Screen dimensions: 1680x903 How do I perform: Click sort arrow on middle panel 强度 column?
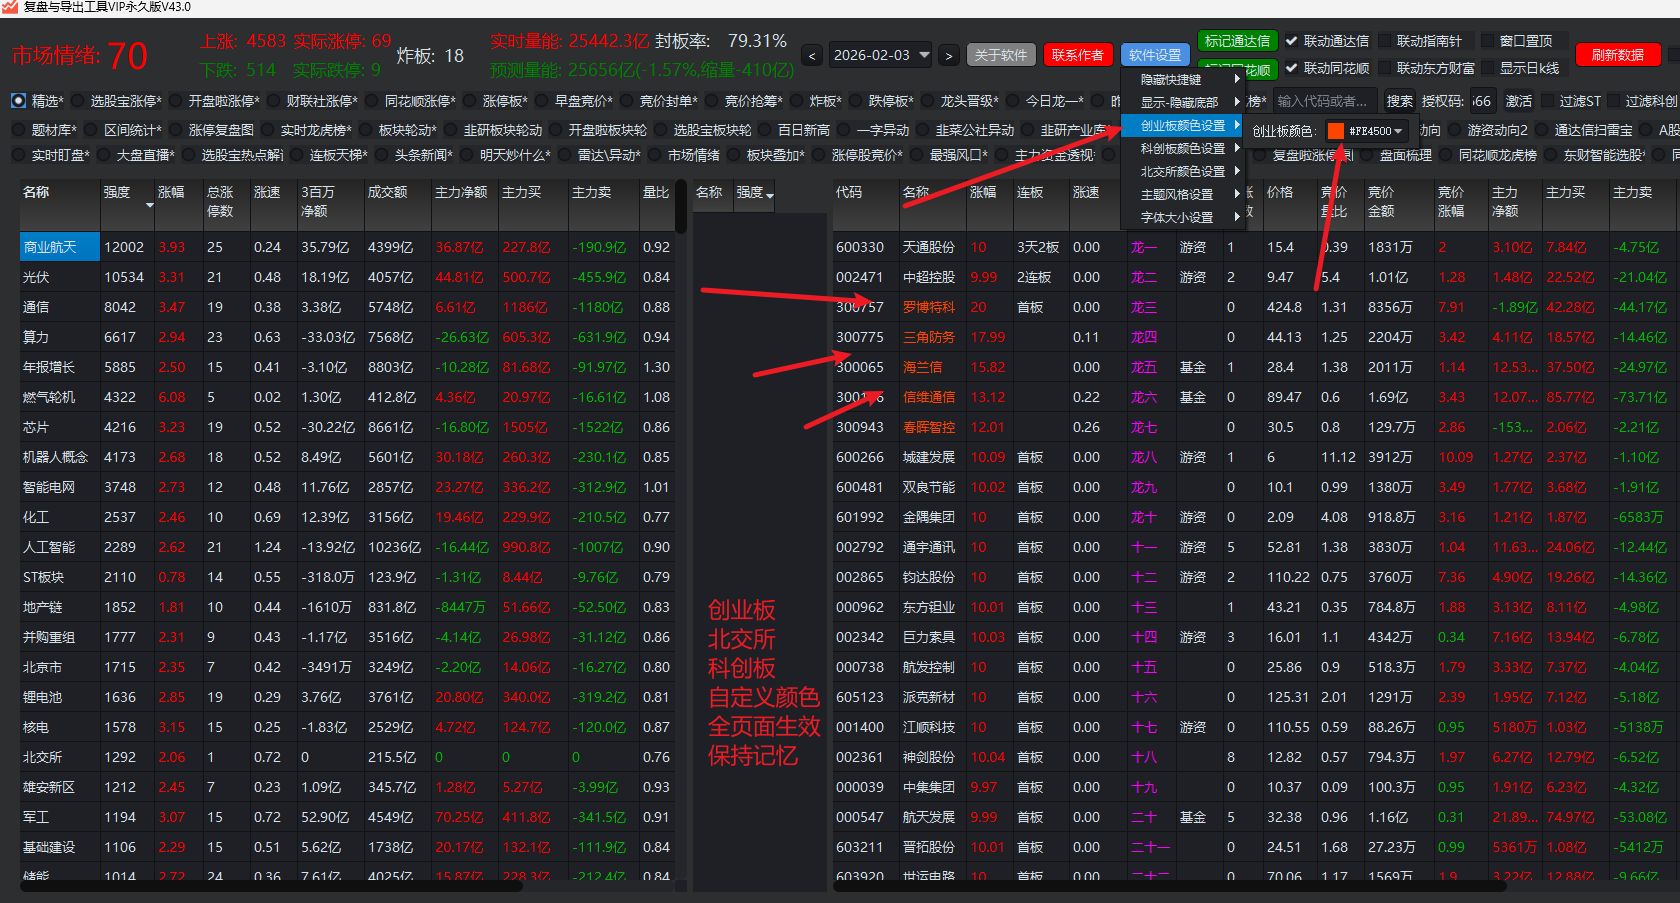pos(769,195)
